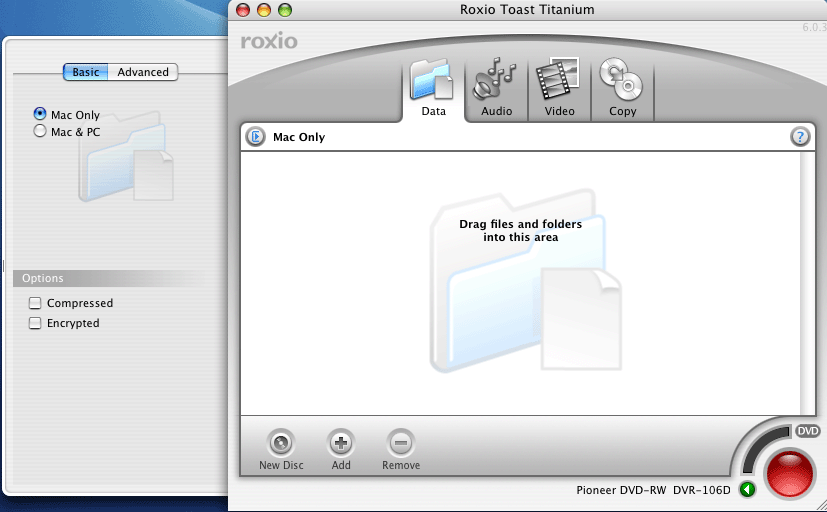Select the Video tab
The image size is (827, 512).
pos(559,88)
